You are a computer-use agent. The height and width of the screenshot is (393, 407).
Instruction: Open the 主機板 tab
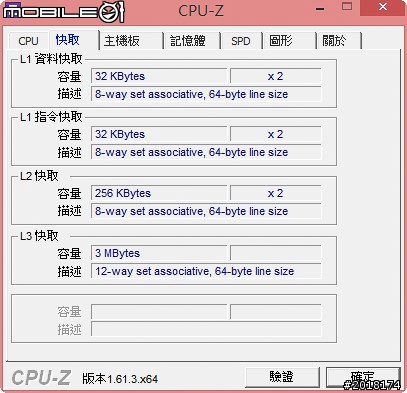pyautogui.click(x=131, y=41)
